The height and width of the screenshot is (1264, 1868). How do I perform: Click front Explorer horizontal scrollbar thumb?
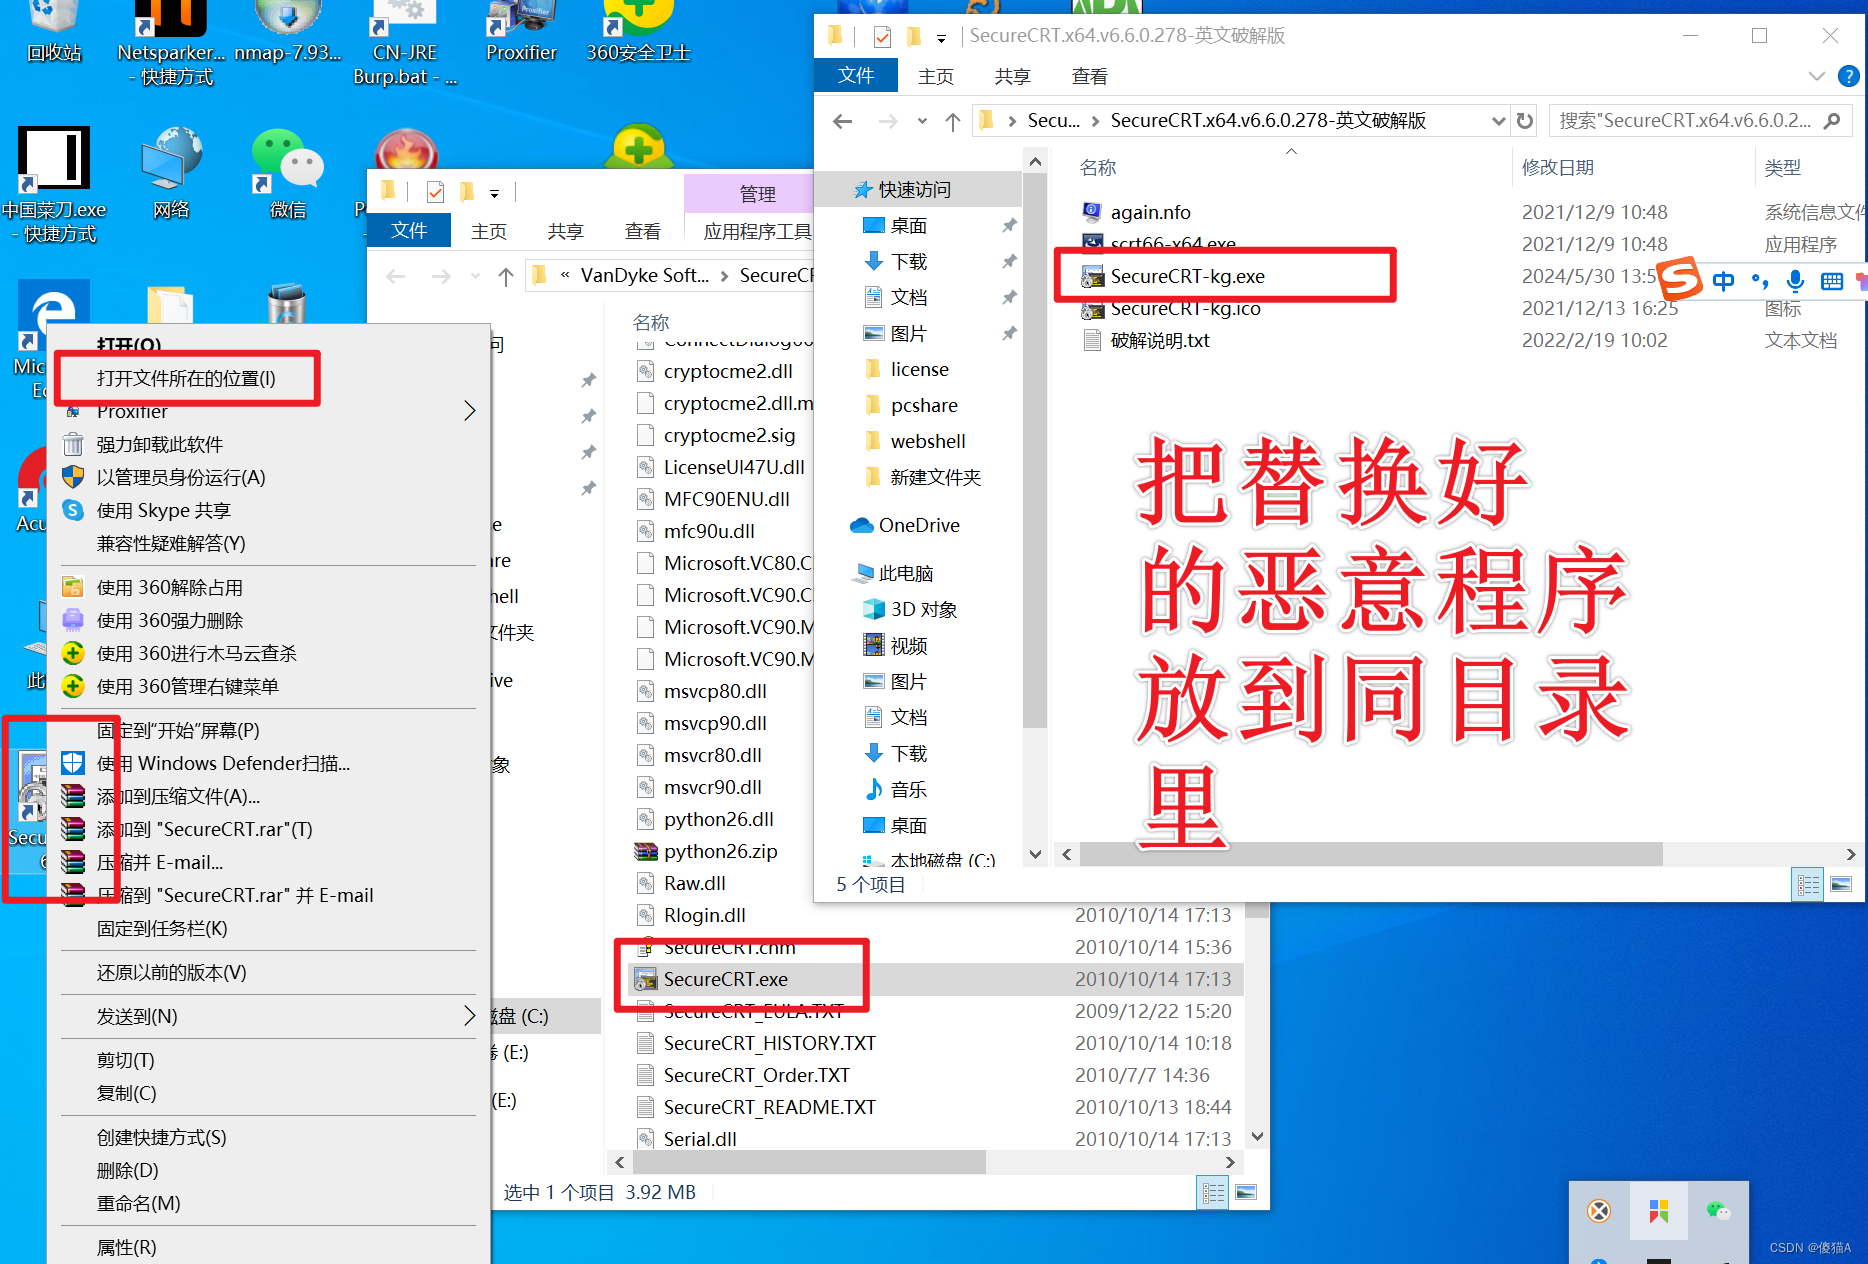pos(1370,854)
